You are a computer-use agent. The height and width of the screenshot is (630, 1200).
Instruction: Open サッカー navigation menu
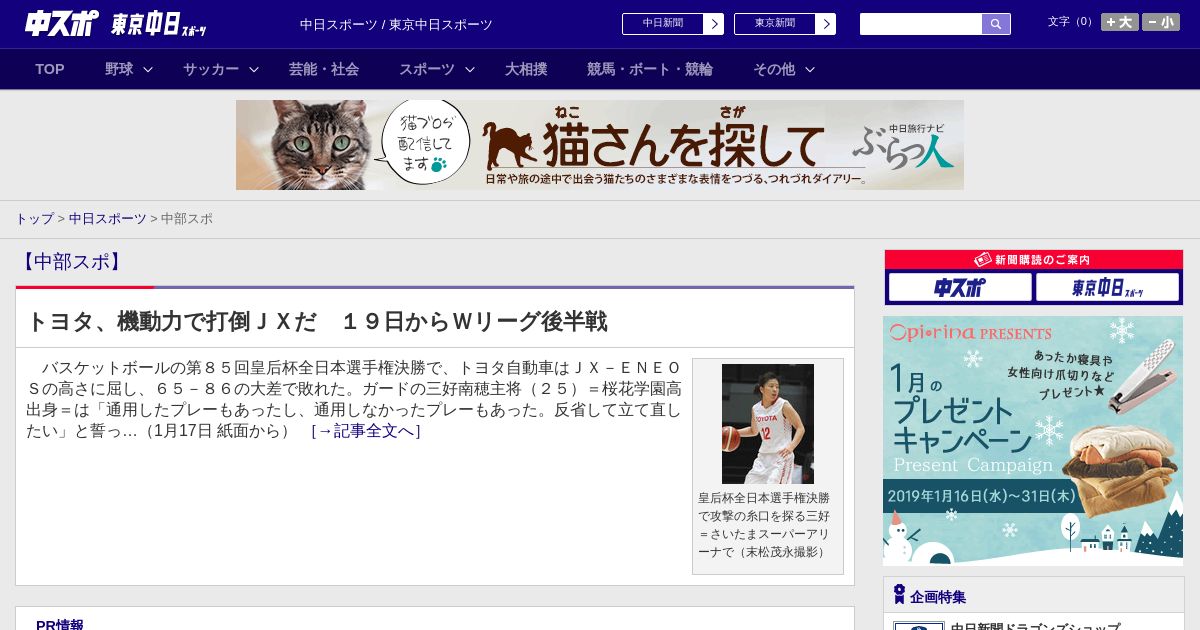click(x=211, y=69)
